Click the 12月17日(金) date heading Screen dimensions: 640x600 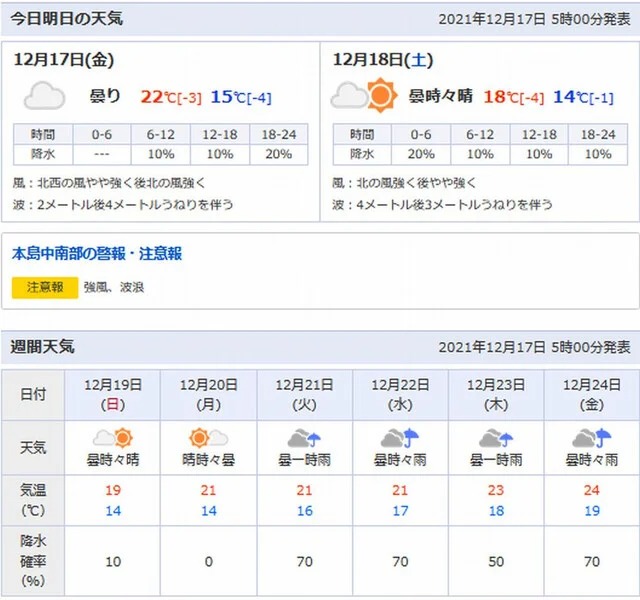coord(64,60)
